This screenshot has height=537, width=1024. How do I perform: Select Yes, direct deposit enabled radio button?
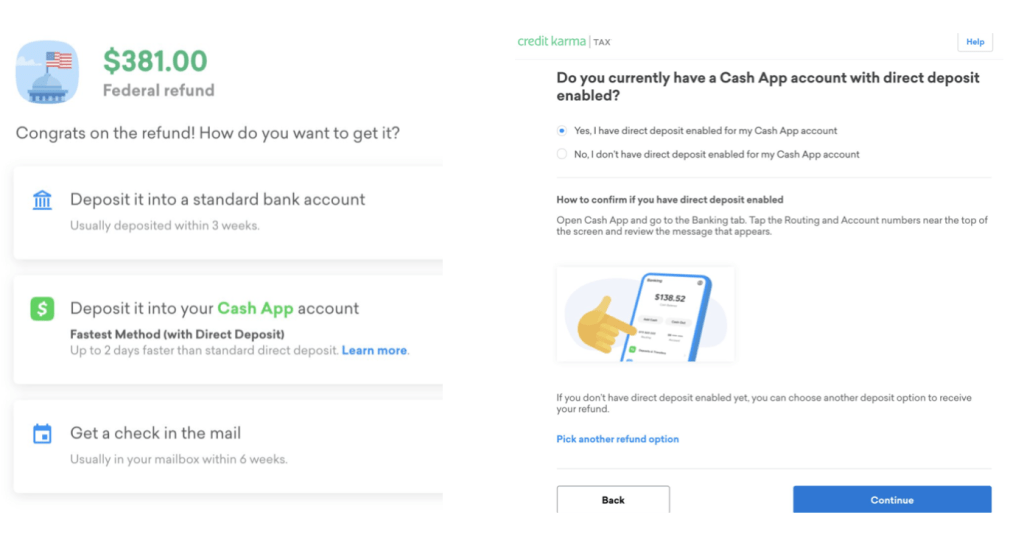[561, 131]
